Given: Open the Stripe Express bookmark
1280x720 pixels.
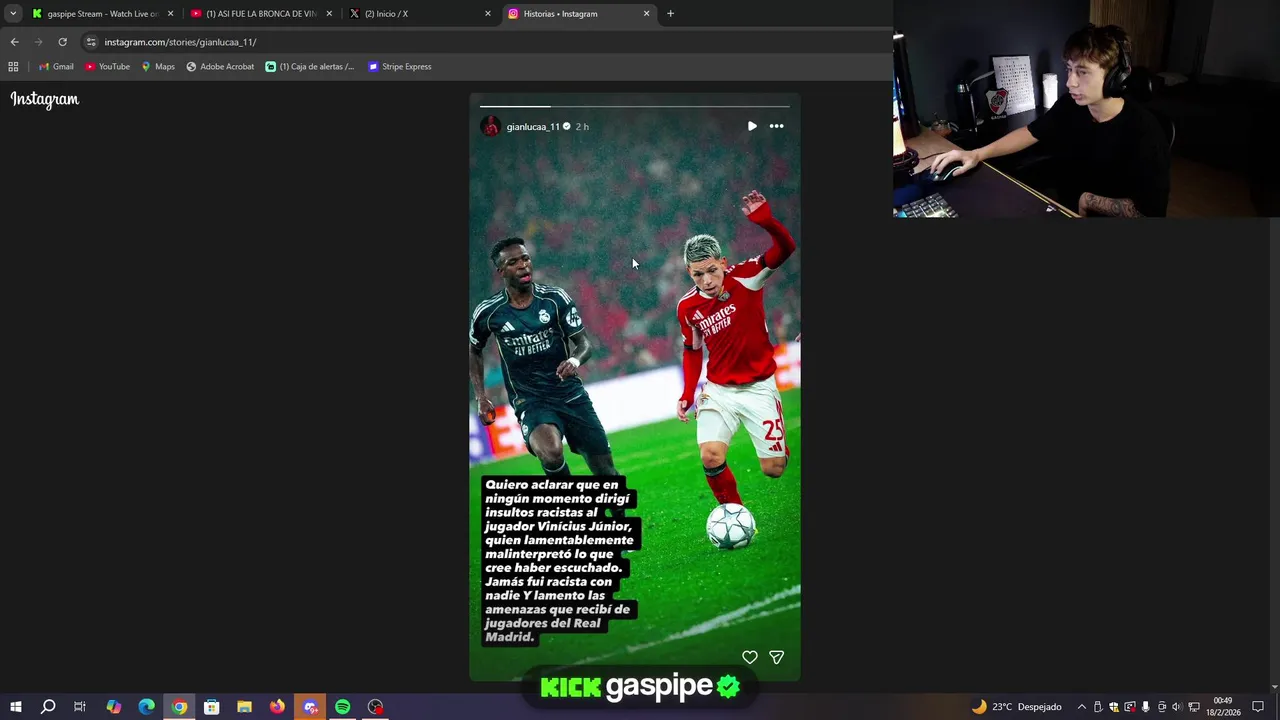Looking at the screenshot, I should 400,67.
